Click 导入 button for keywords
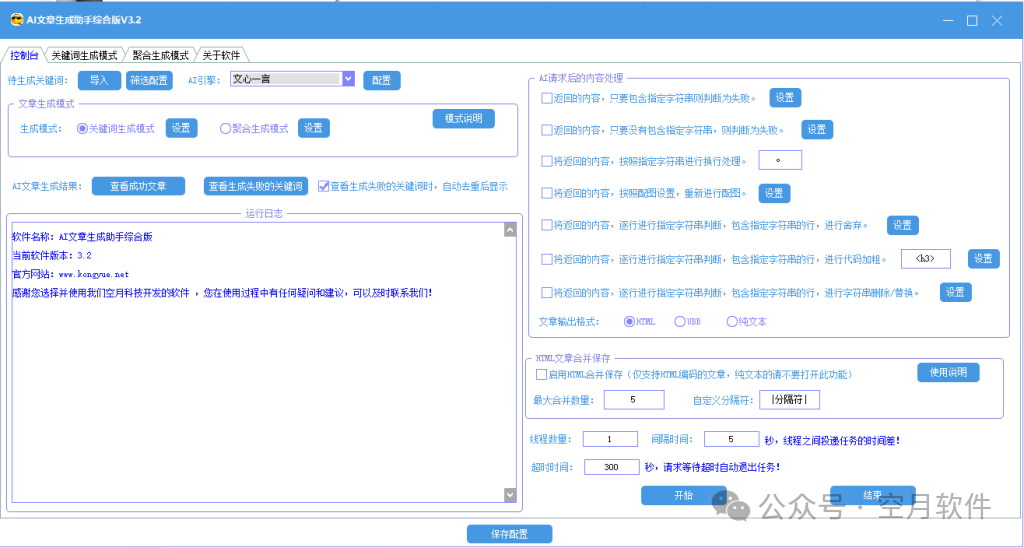Image resolution: width=1024 pixels, height=548 pixels. click(x=99, y=80)
